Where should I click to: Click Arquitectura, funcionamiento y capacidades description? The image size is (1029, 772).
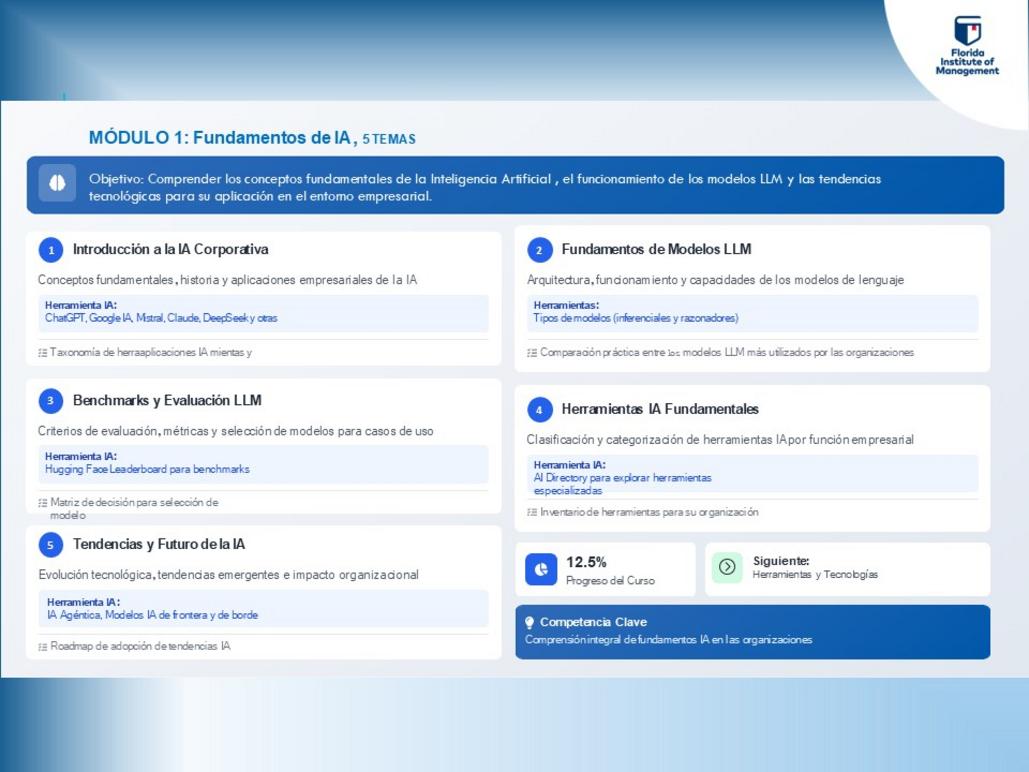pyautogui.click(x=715, y=280)
